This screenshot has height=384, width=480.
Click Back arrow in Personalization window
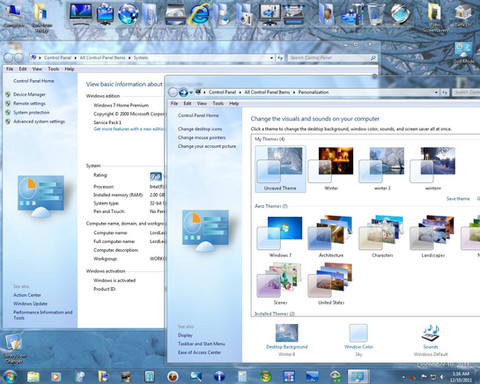(173, 92)
